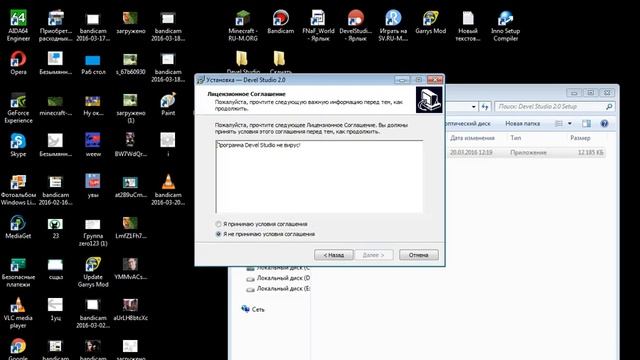Open Minecraft - RU-M.ORG shortcut
This screenshot has width=640, height=360.
[243, 25]
